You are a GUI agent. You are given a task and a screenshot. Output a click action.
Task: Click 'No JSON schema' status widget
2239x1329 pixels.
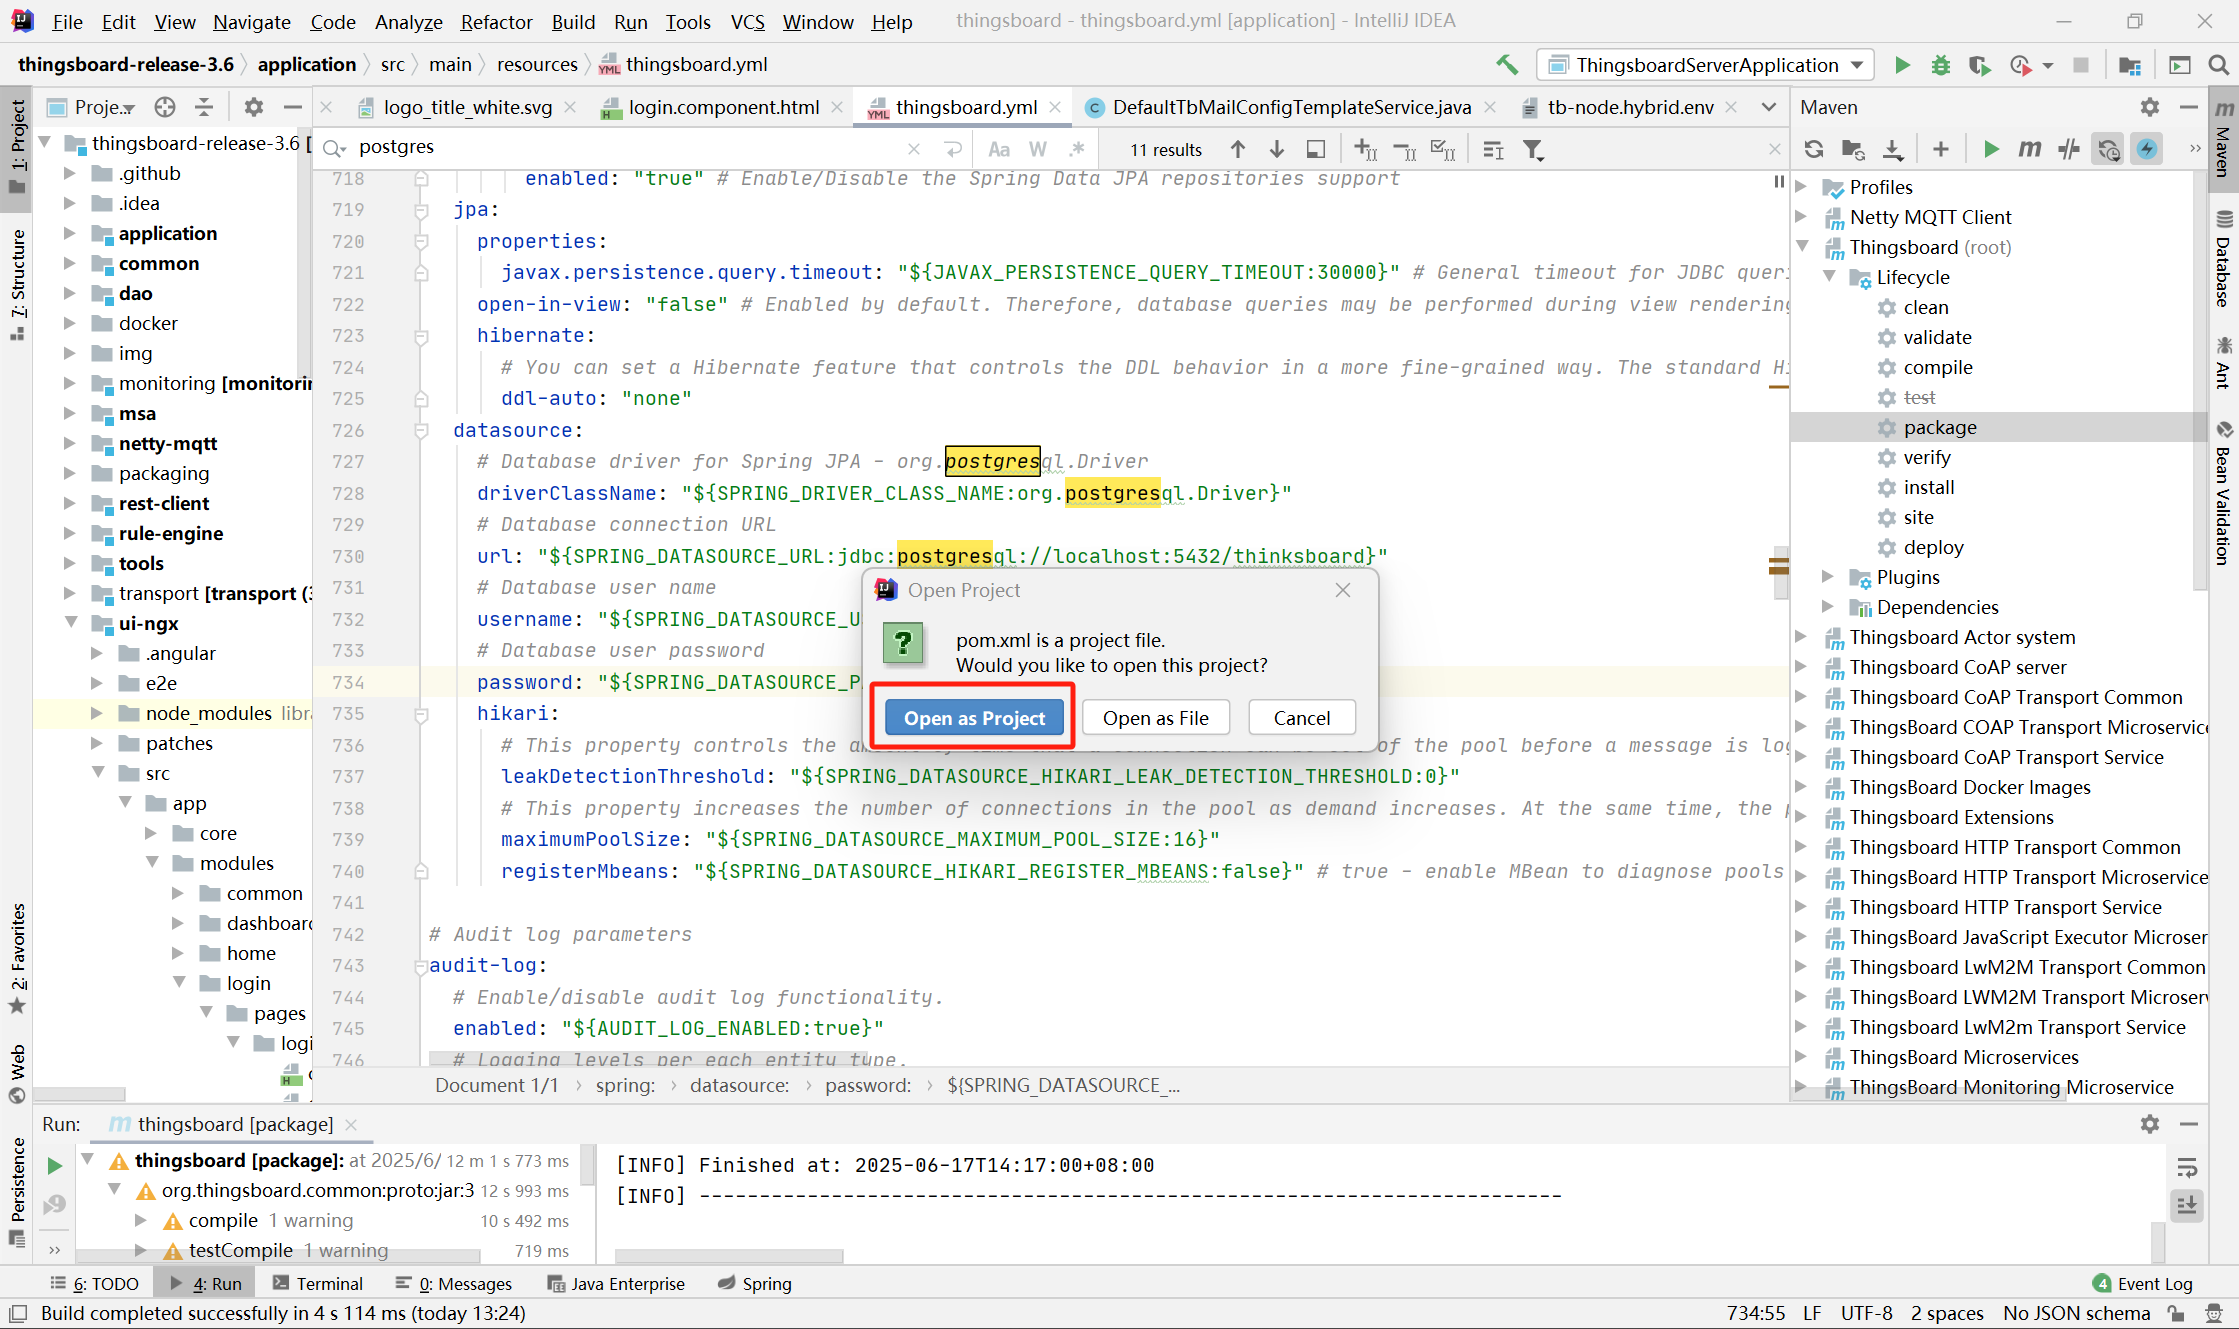tap(2077, 1313)
